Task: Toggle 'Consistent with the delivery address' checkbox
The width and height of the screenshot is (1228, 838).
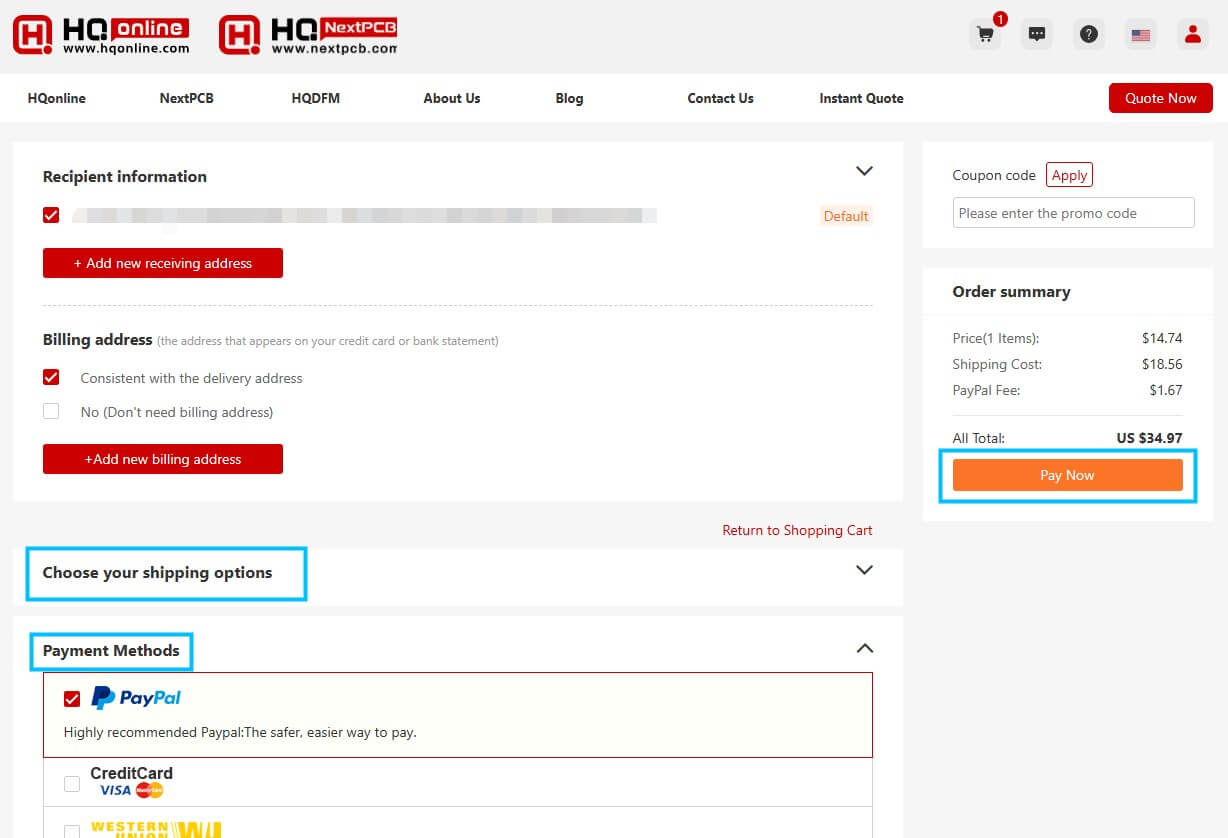Action: (x=51, y=378)
